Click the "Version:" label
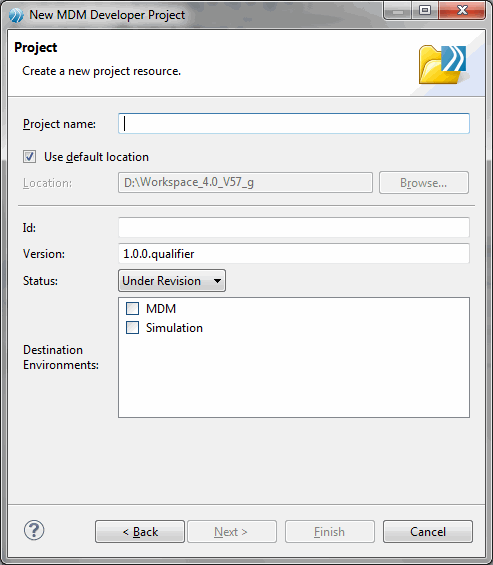 pyautogui.click(x=44, y=254)
